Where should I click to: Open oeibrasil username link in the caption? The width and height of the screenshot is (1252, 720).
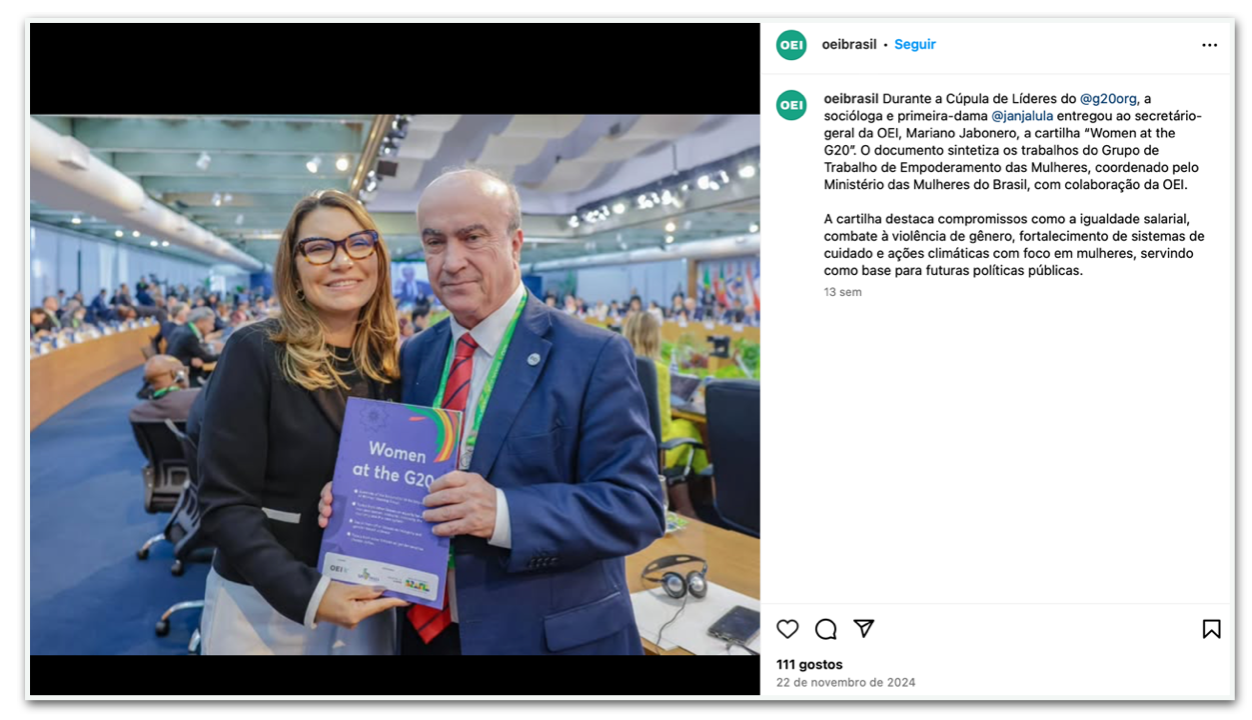click(x=851, y=99)
